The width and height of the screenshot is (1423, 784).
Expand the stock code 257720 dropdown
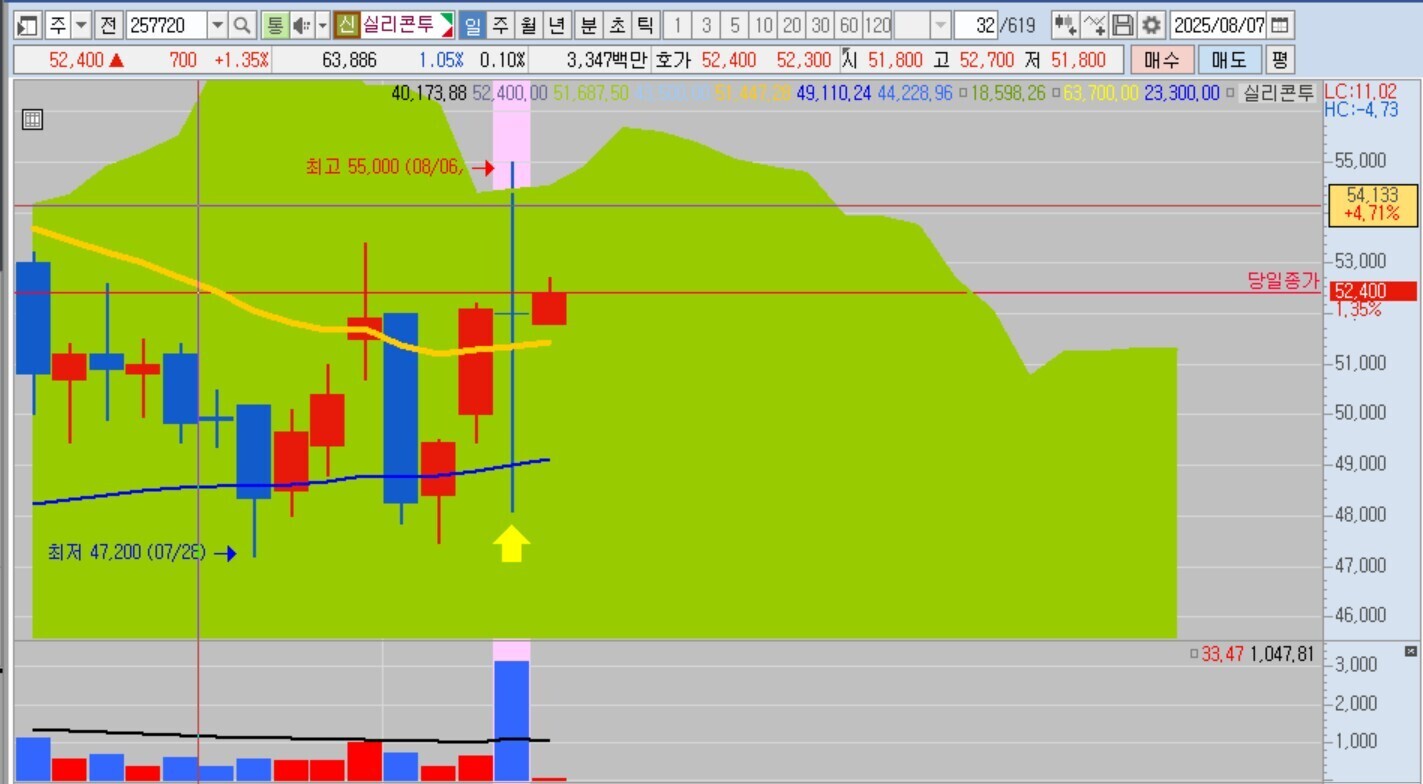tap(217, 25)
